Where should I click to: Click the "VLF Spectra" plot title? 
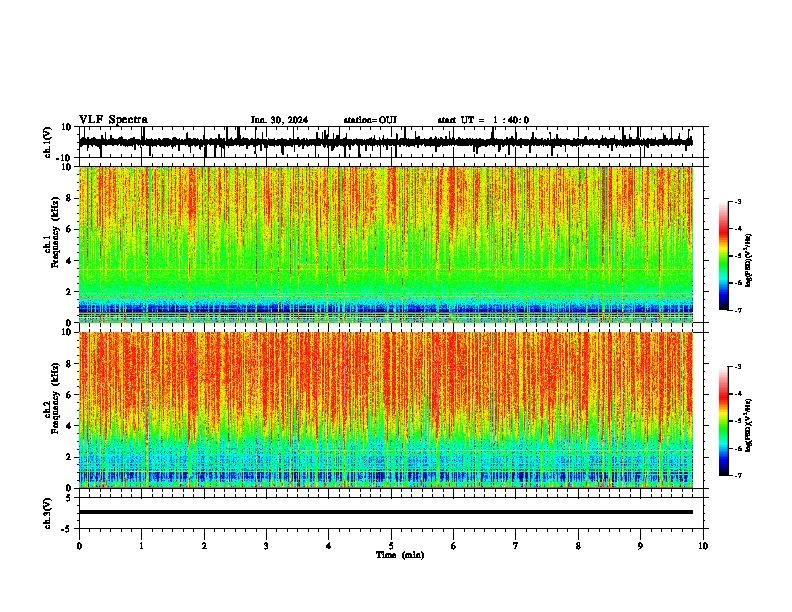113,120
